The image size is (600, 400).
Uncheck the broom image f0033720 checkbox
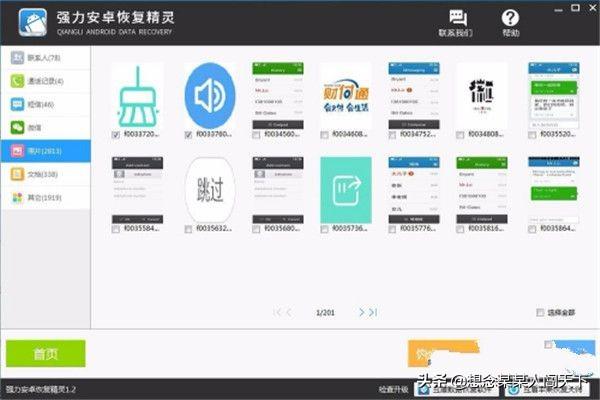[117, 135]
